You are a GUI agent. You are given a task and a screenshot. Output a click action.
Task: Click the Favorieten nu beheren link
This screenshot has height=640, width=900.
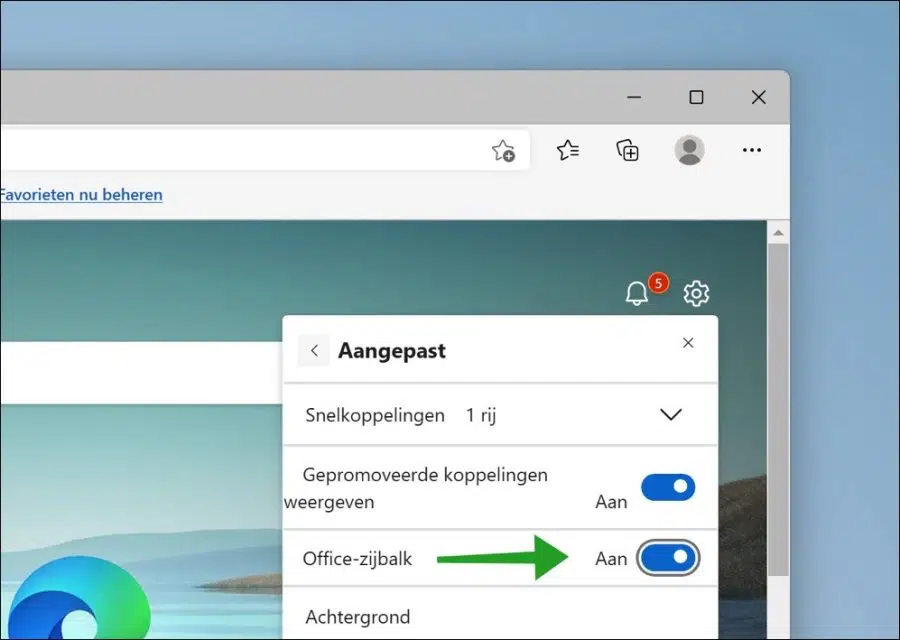81,195
